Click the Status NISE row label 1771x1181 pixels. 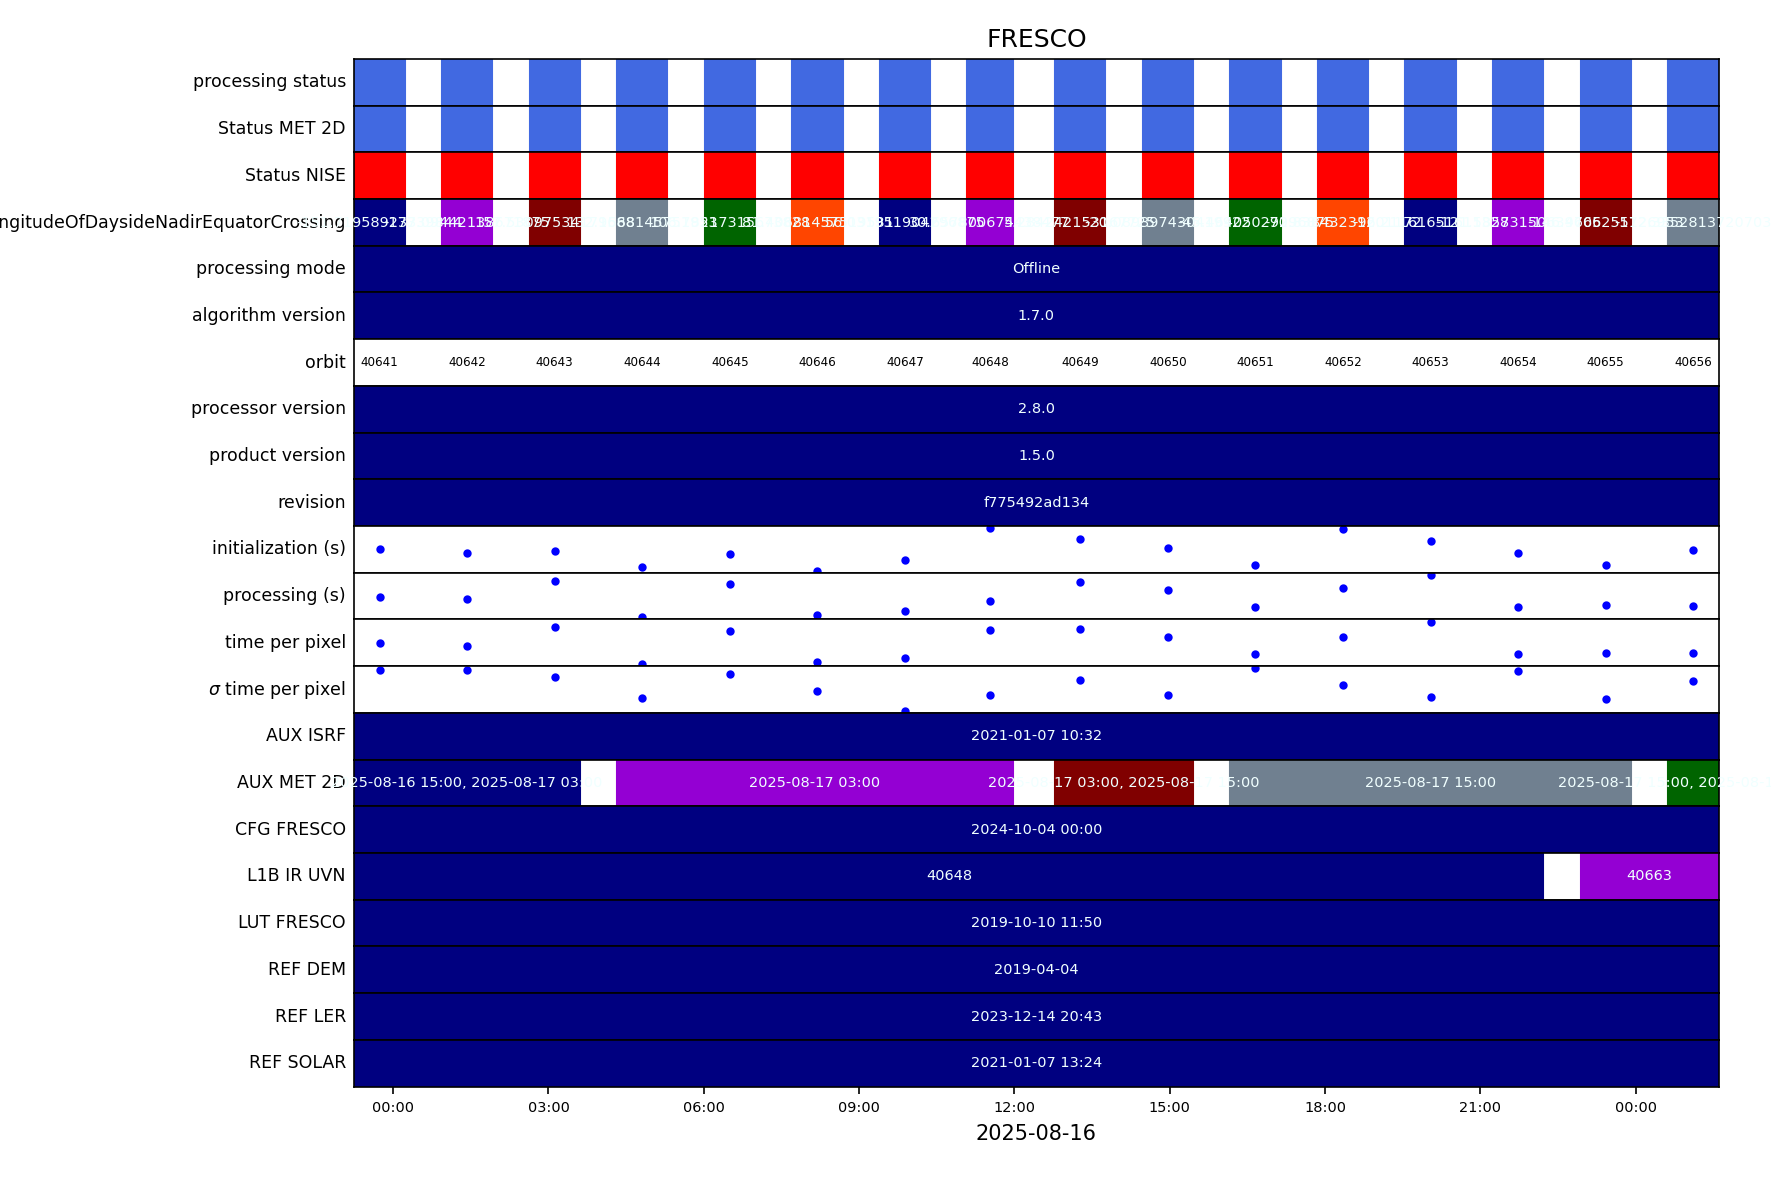pyautogui.click(x=295, y=175)
